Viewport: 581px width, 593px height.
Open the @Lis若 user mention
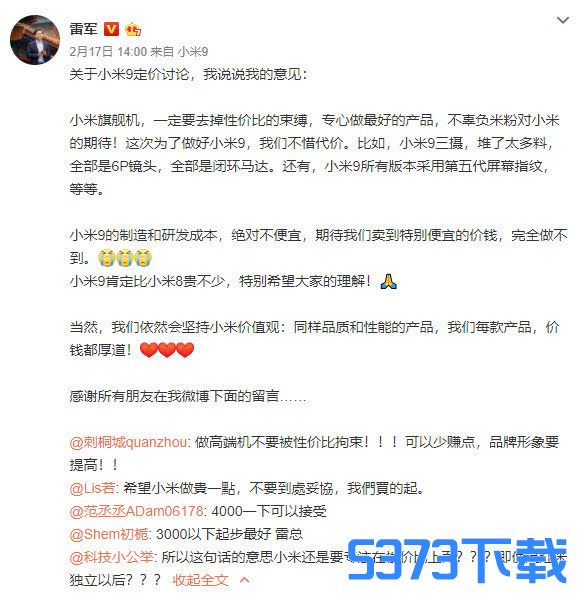[x=92, y=488]
